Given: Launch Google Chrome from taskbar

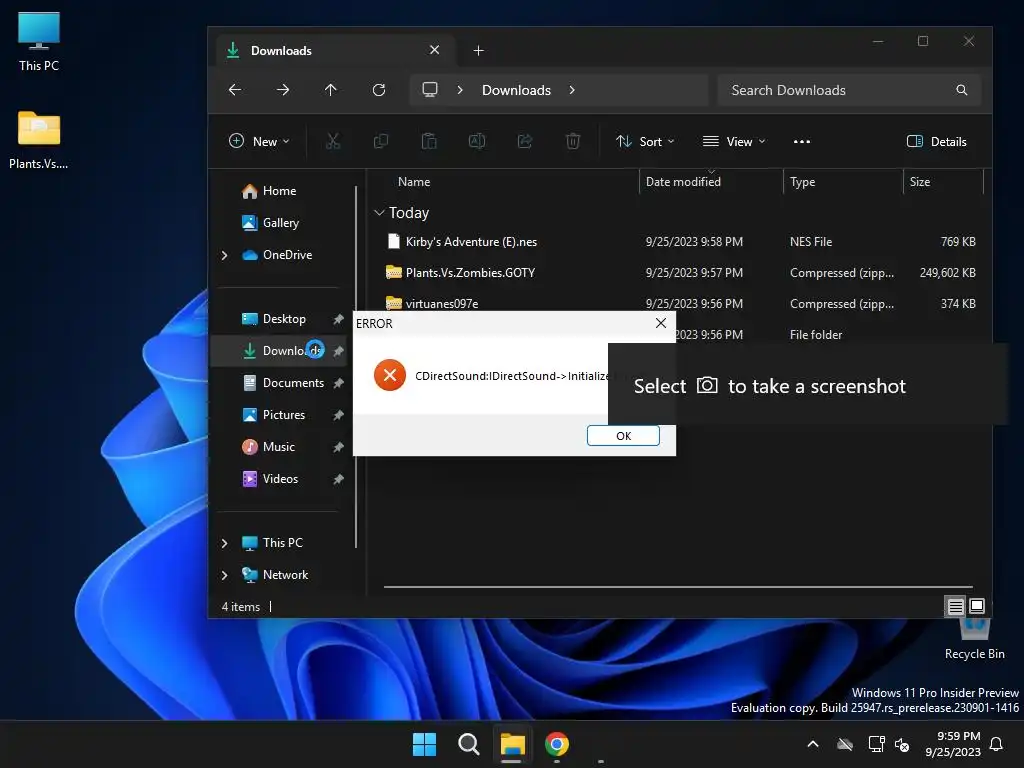Looking at the screenshot, I should (x=556, y=744).
